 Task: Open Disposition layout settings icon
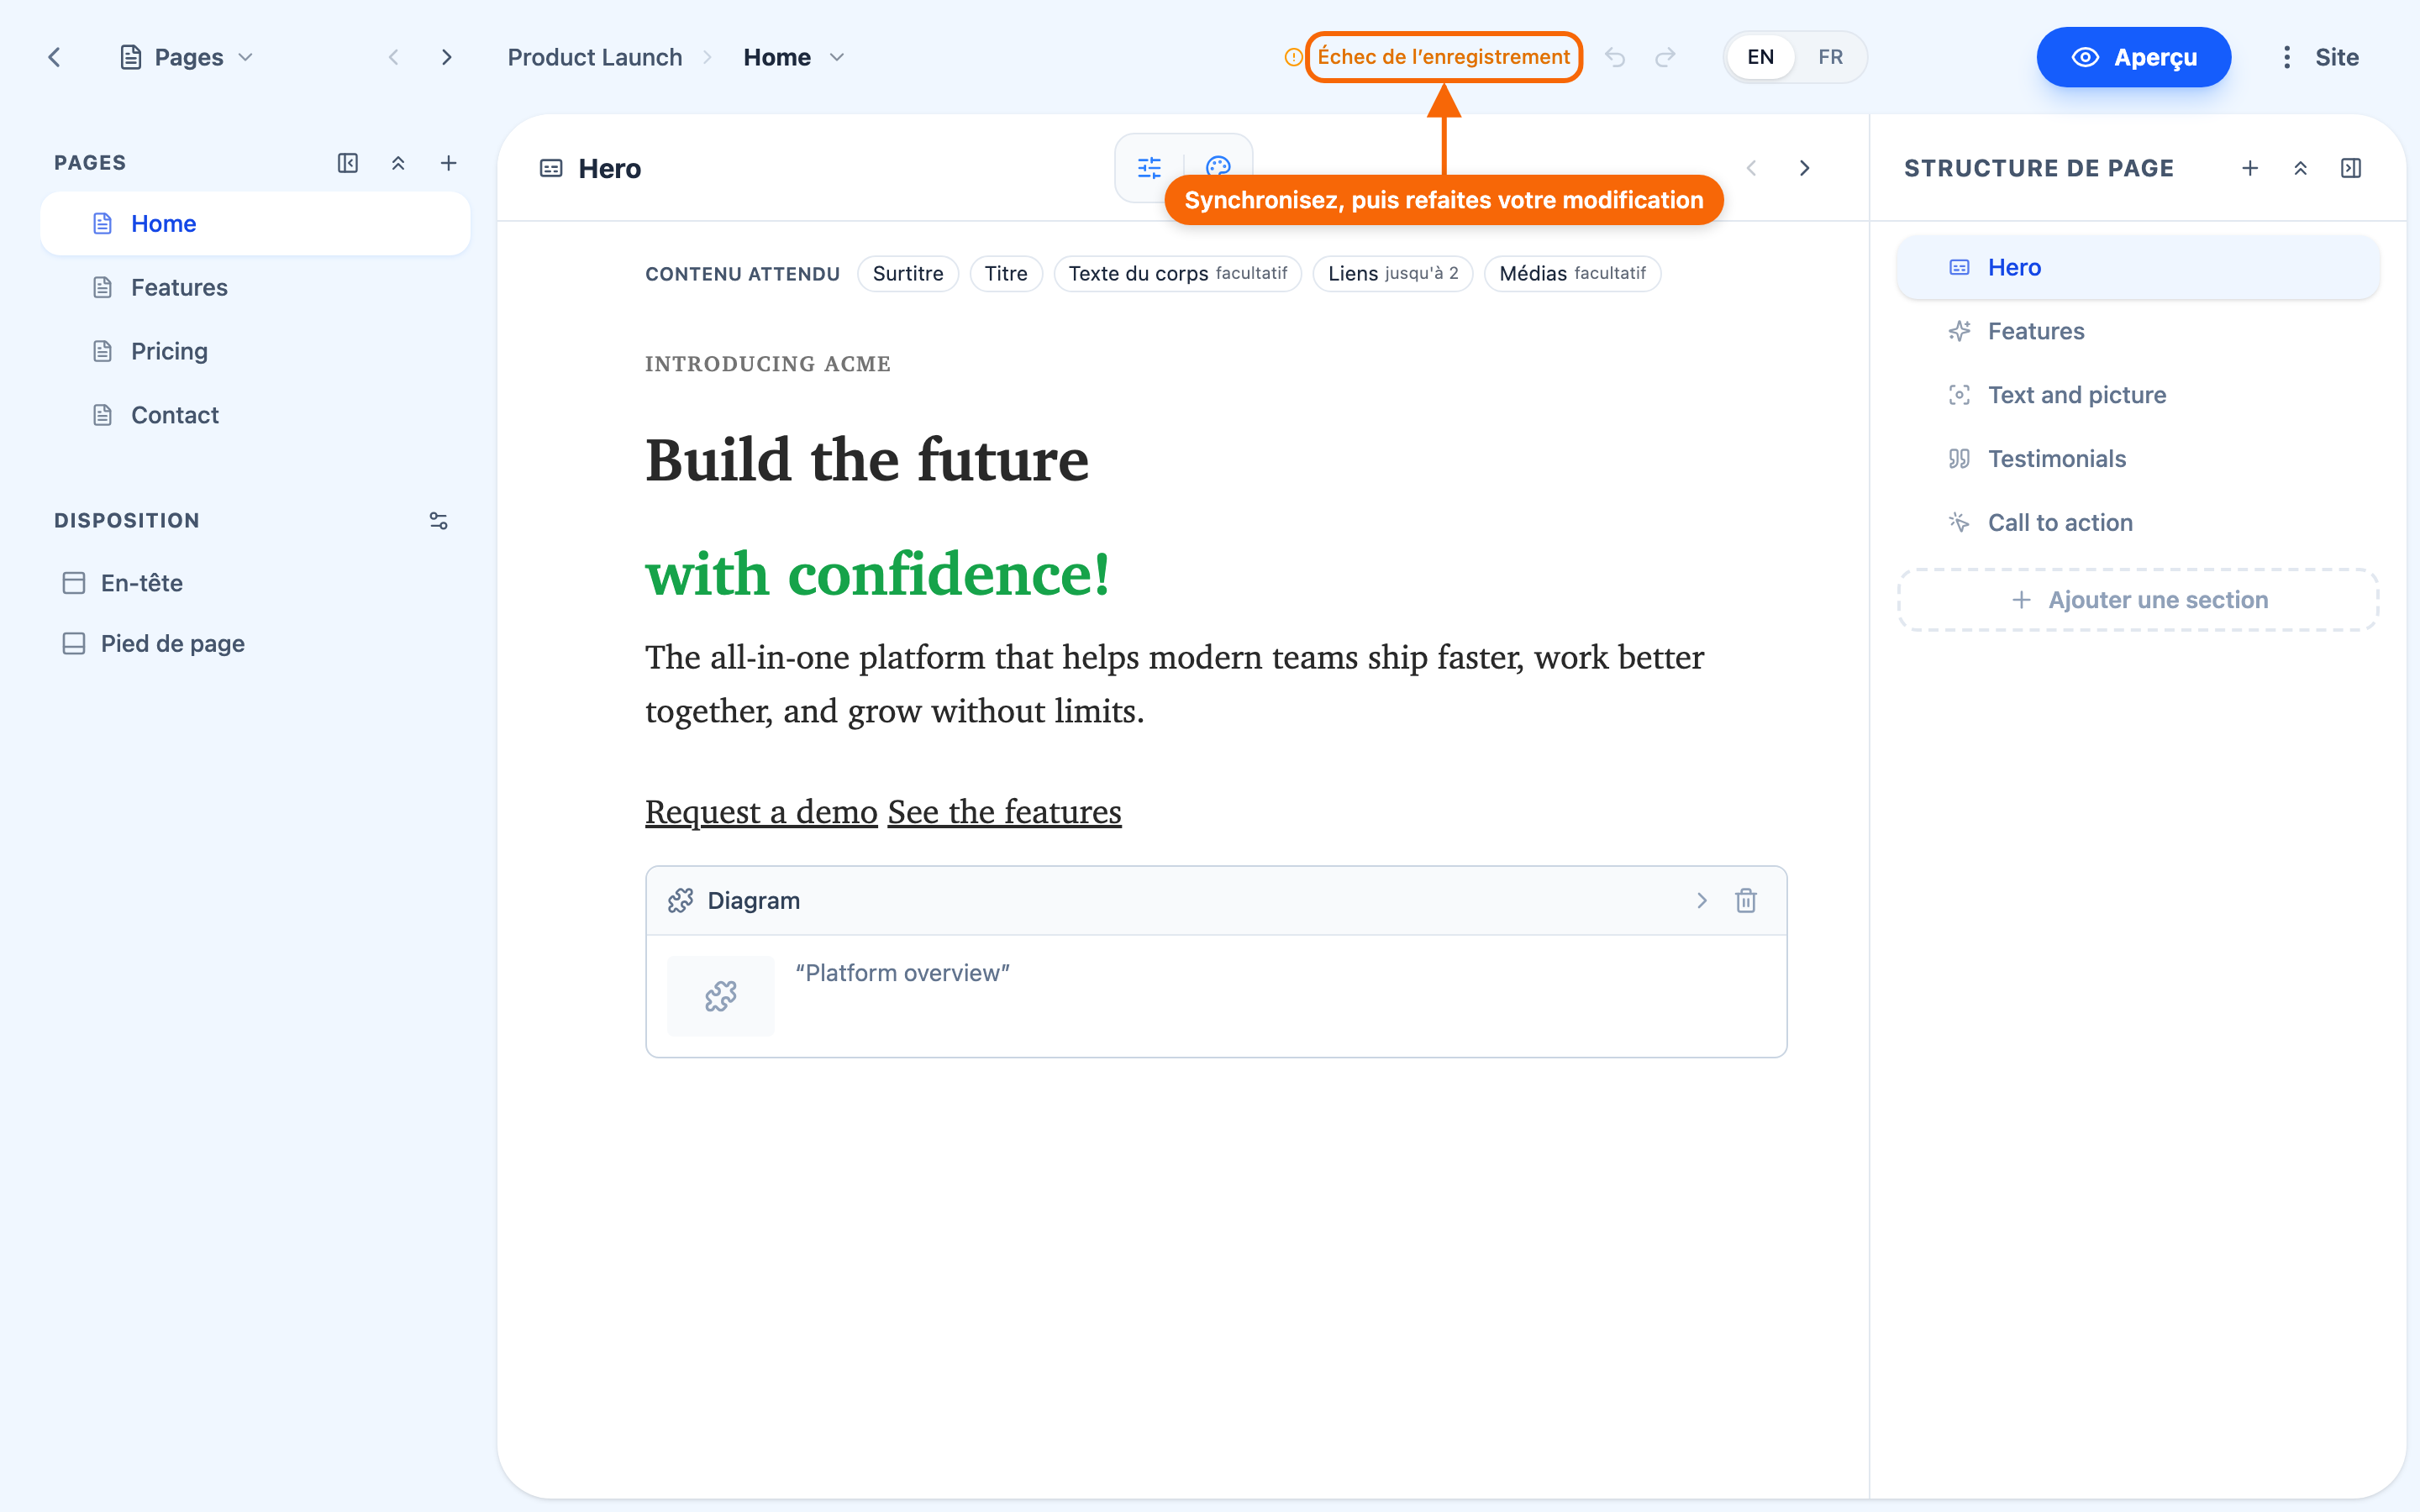point(438,520)
